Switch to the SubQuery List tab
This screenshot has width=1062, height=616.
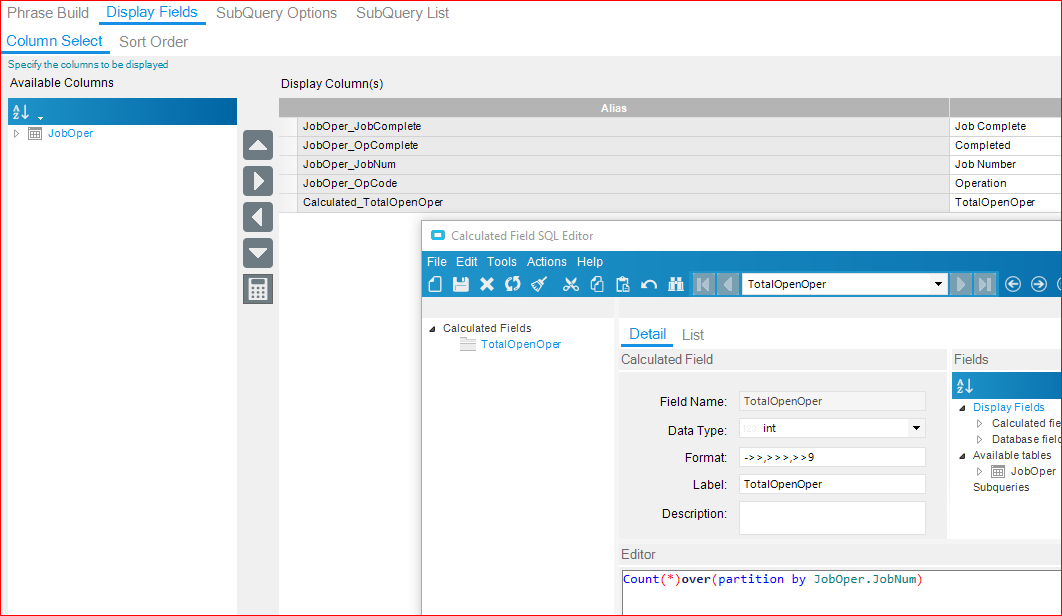coord(402,13)
